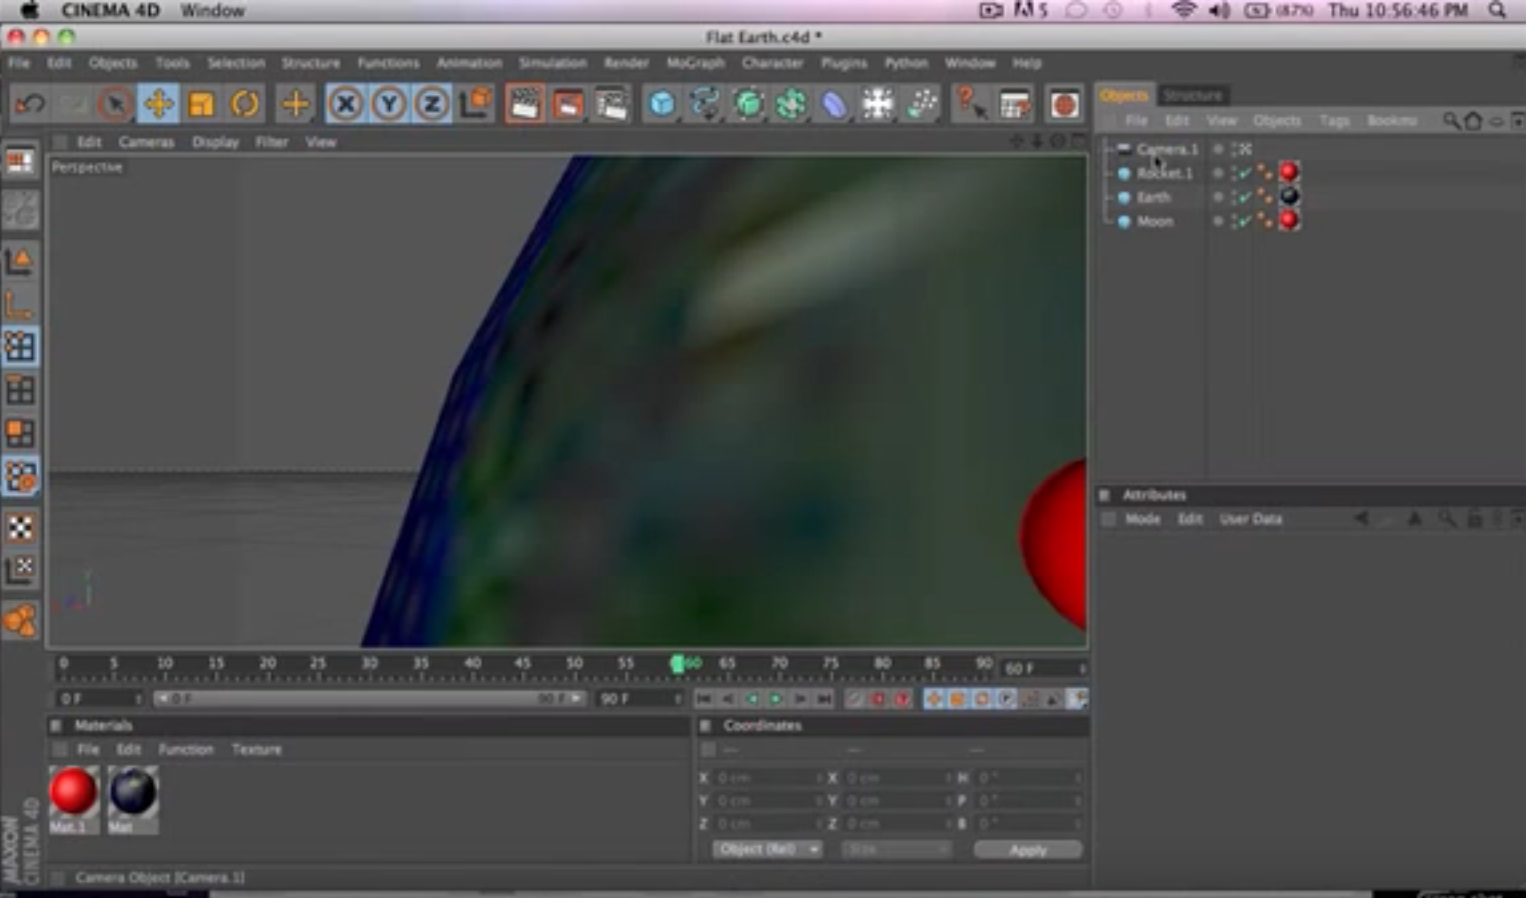1526x898 pixels.
Task: Click the home icon in Objects panel
Action: point(1472,121)
